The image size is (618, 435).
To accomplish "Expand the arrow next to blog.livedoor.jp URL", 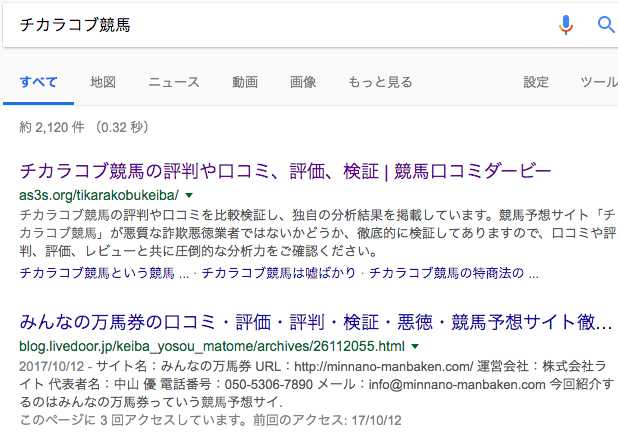I will [415, 346].
